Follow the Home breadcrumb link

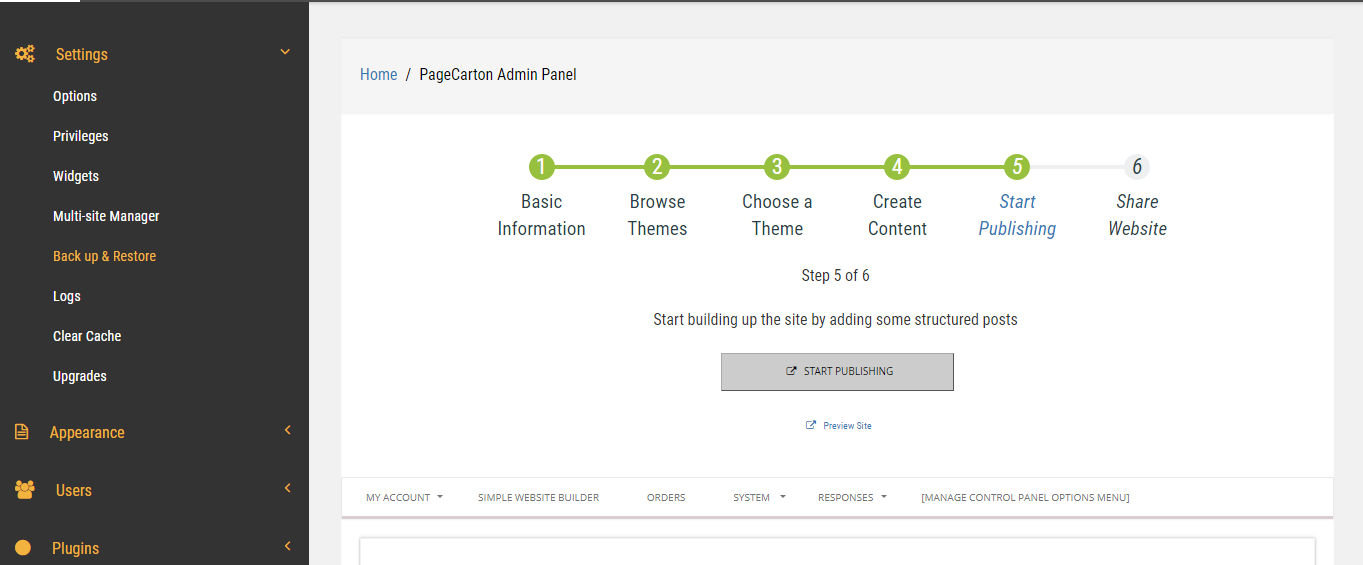(378, 74)
